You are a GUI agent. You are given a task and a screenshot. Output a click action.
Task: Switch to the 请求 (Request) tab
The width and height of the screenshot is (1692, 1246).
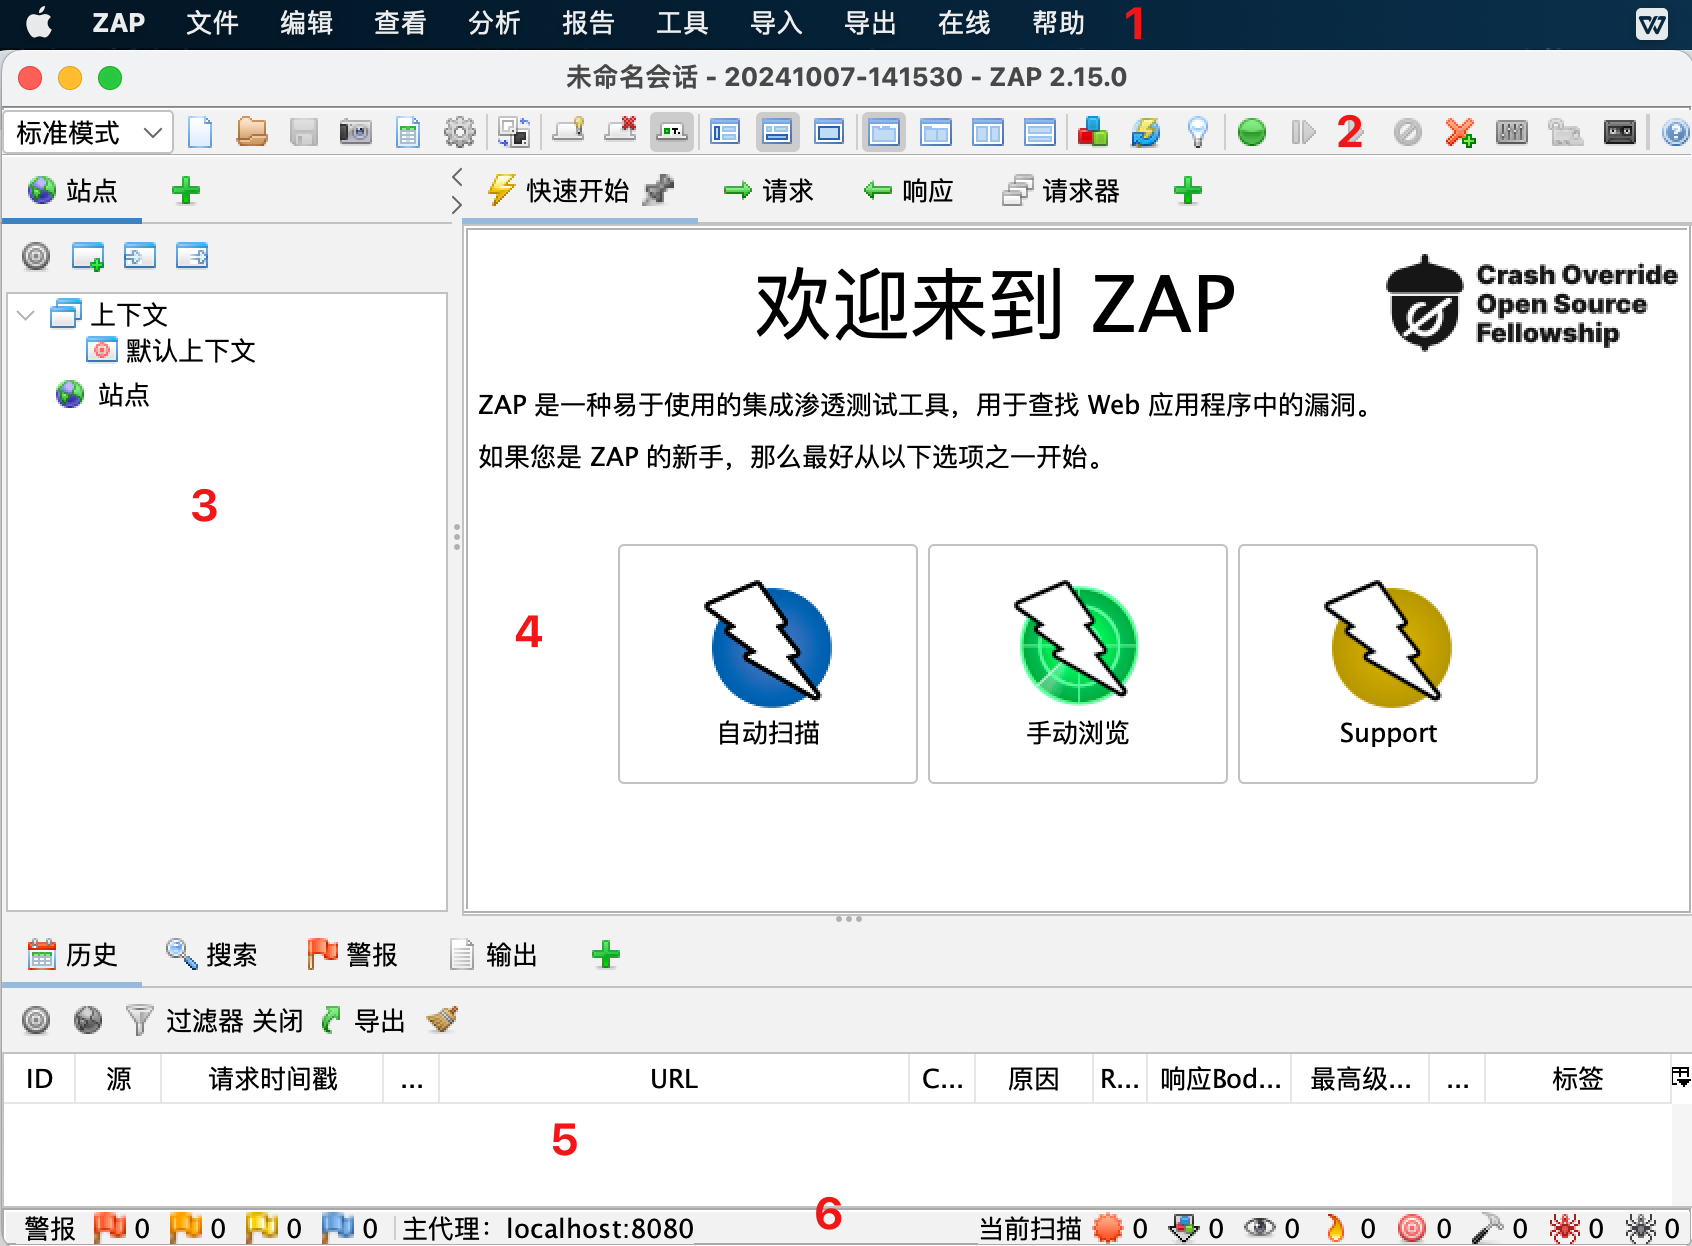pyautogui.click(x=768, y=190)
